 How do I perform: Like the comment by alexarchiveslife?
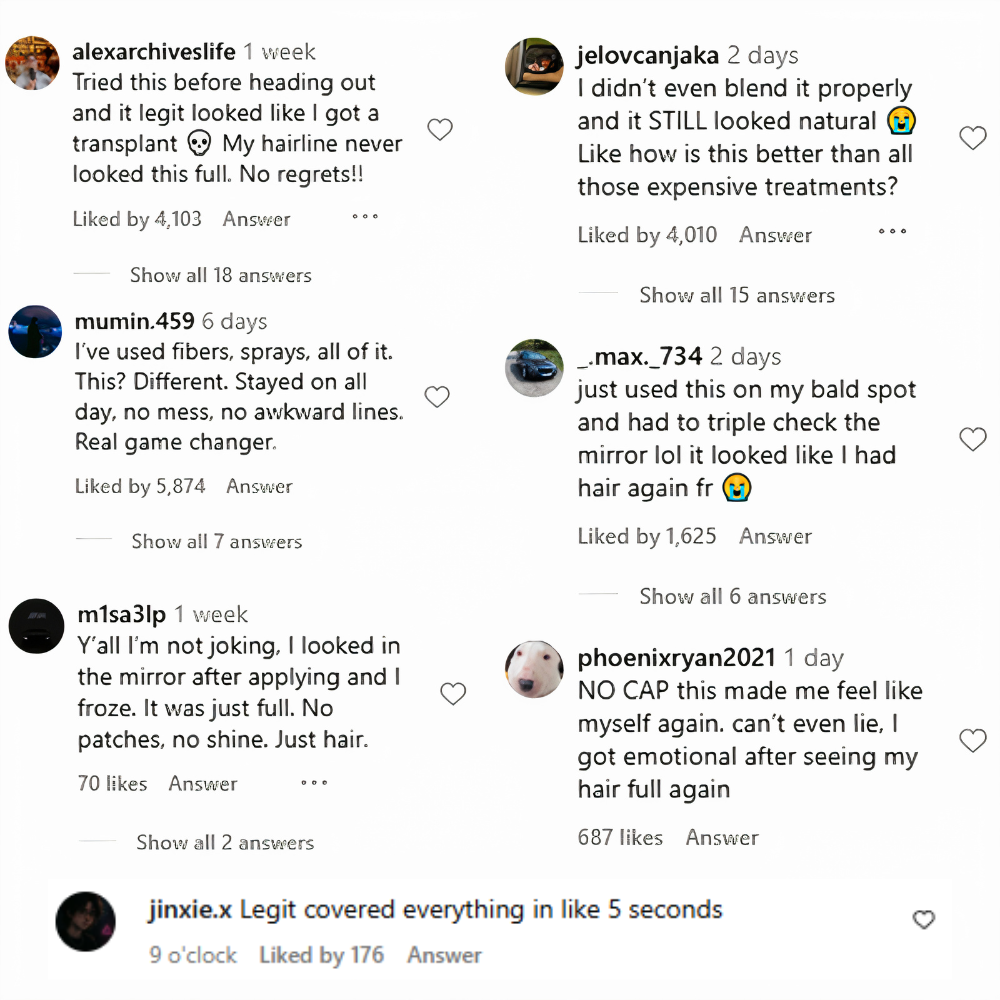[440, 129]
